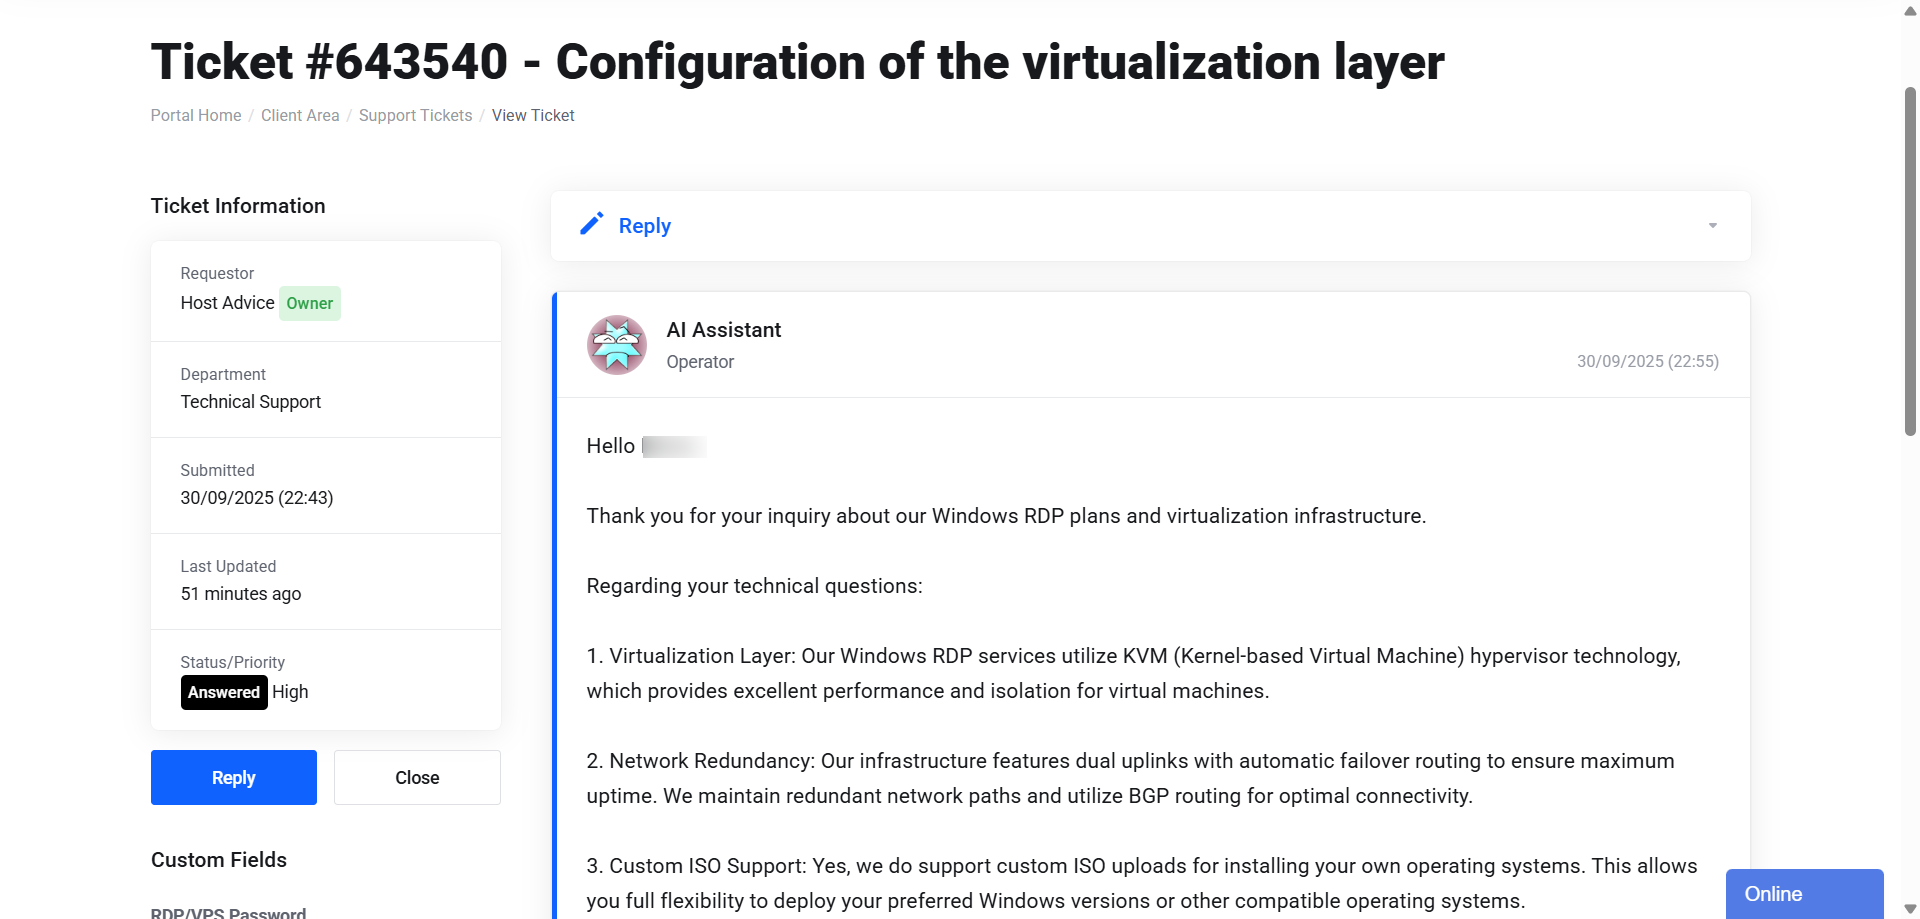
Task: Click the reply timestamp 30/09/2025 (22:55)
Action: [x=1648, y=361]
